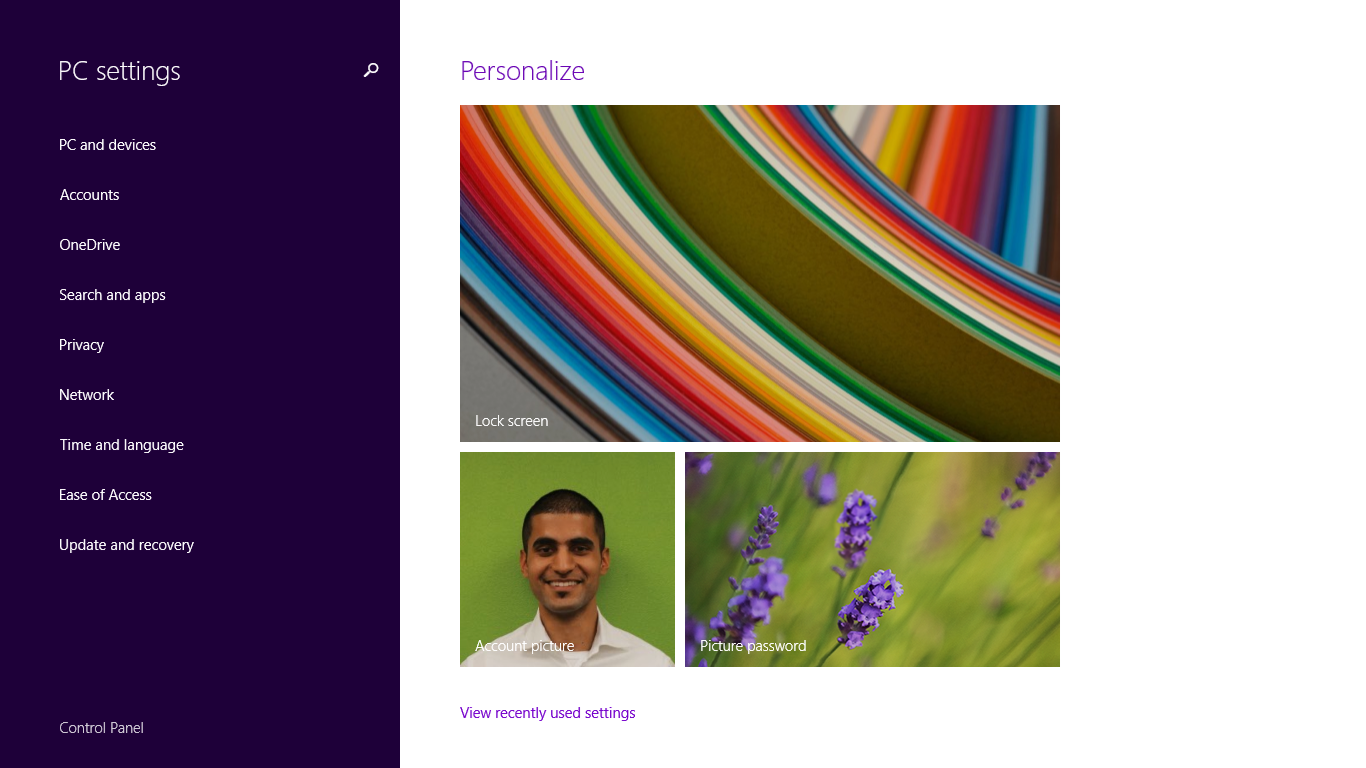This screenshot has width=1366, height=768.
Task: Open Search and apps settings
Action: coord(112,295)
